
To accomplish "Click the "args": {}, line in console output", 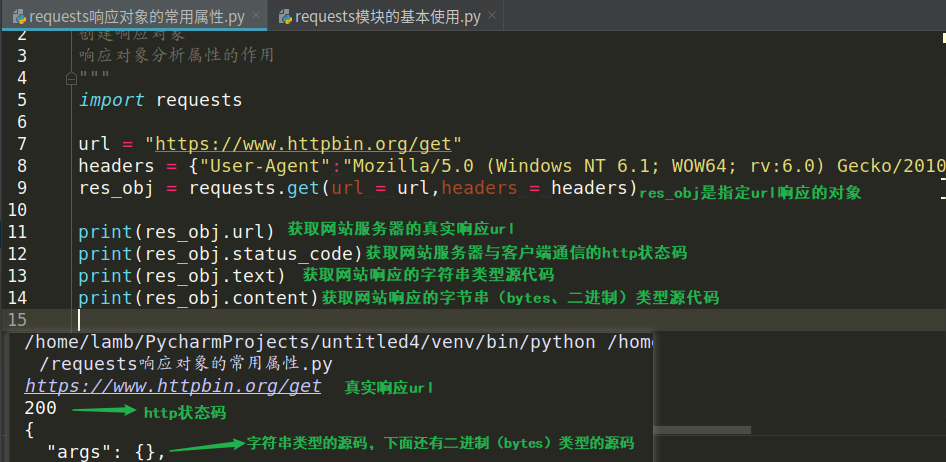I will (107, 451).
